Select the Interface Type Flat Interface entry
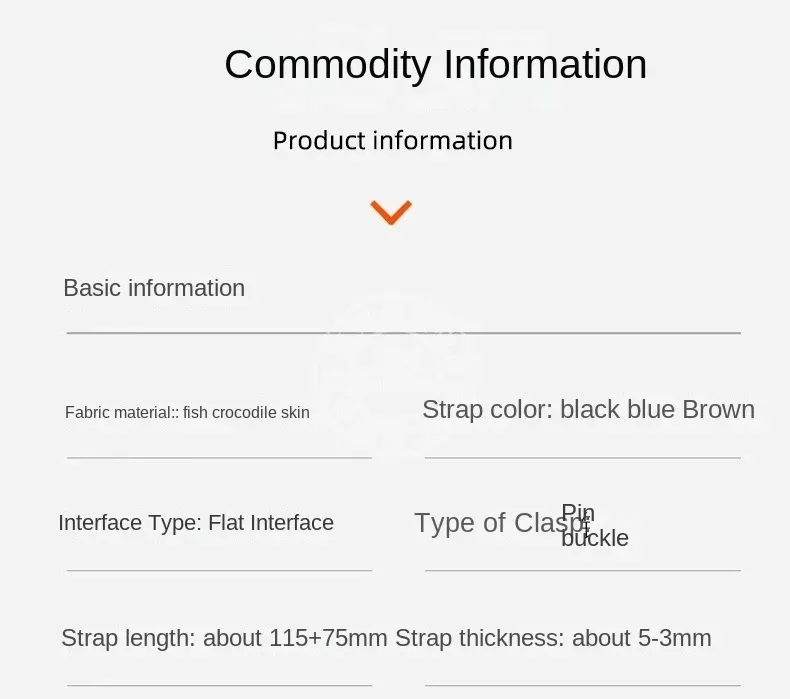790x699 pixels. click(196, 523)
